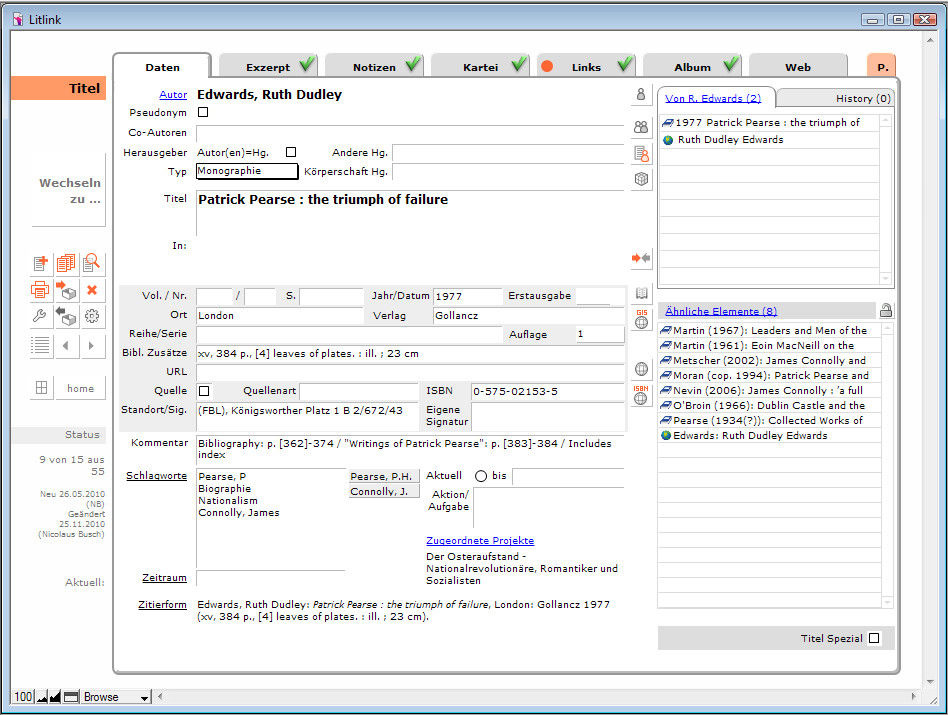Click the document with person icon

click(x=641, y=154)
